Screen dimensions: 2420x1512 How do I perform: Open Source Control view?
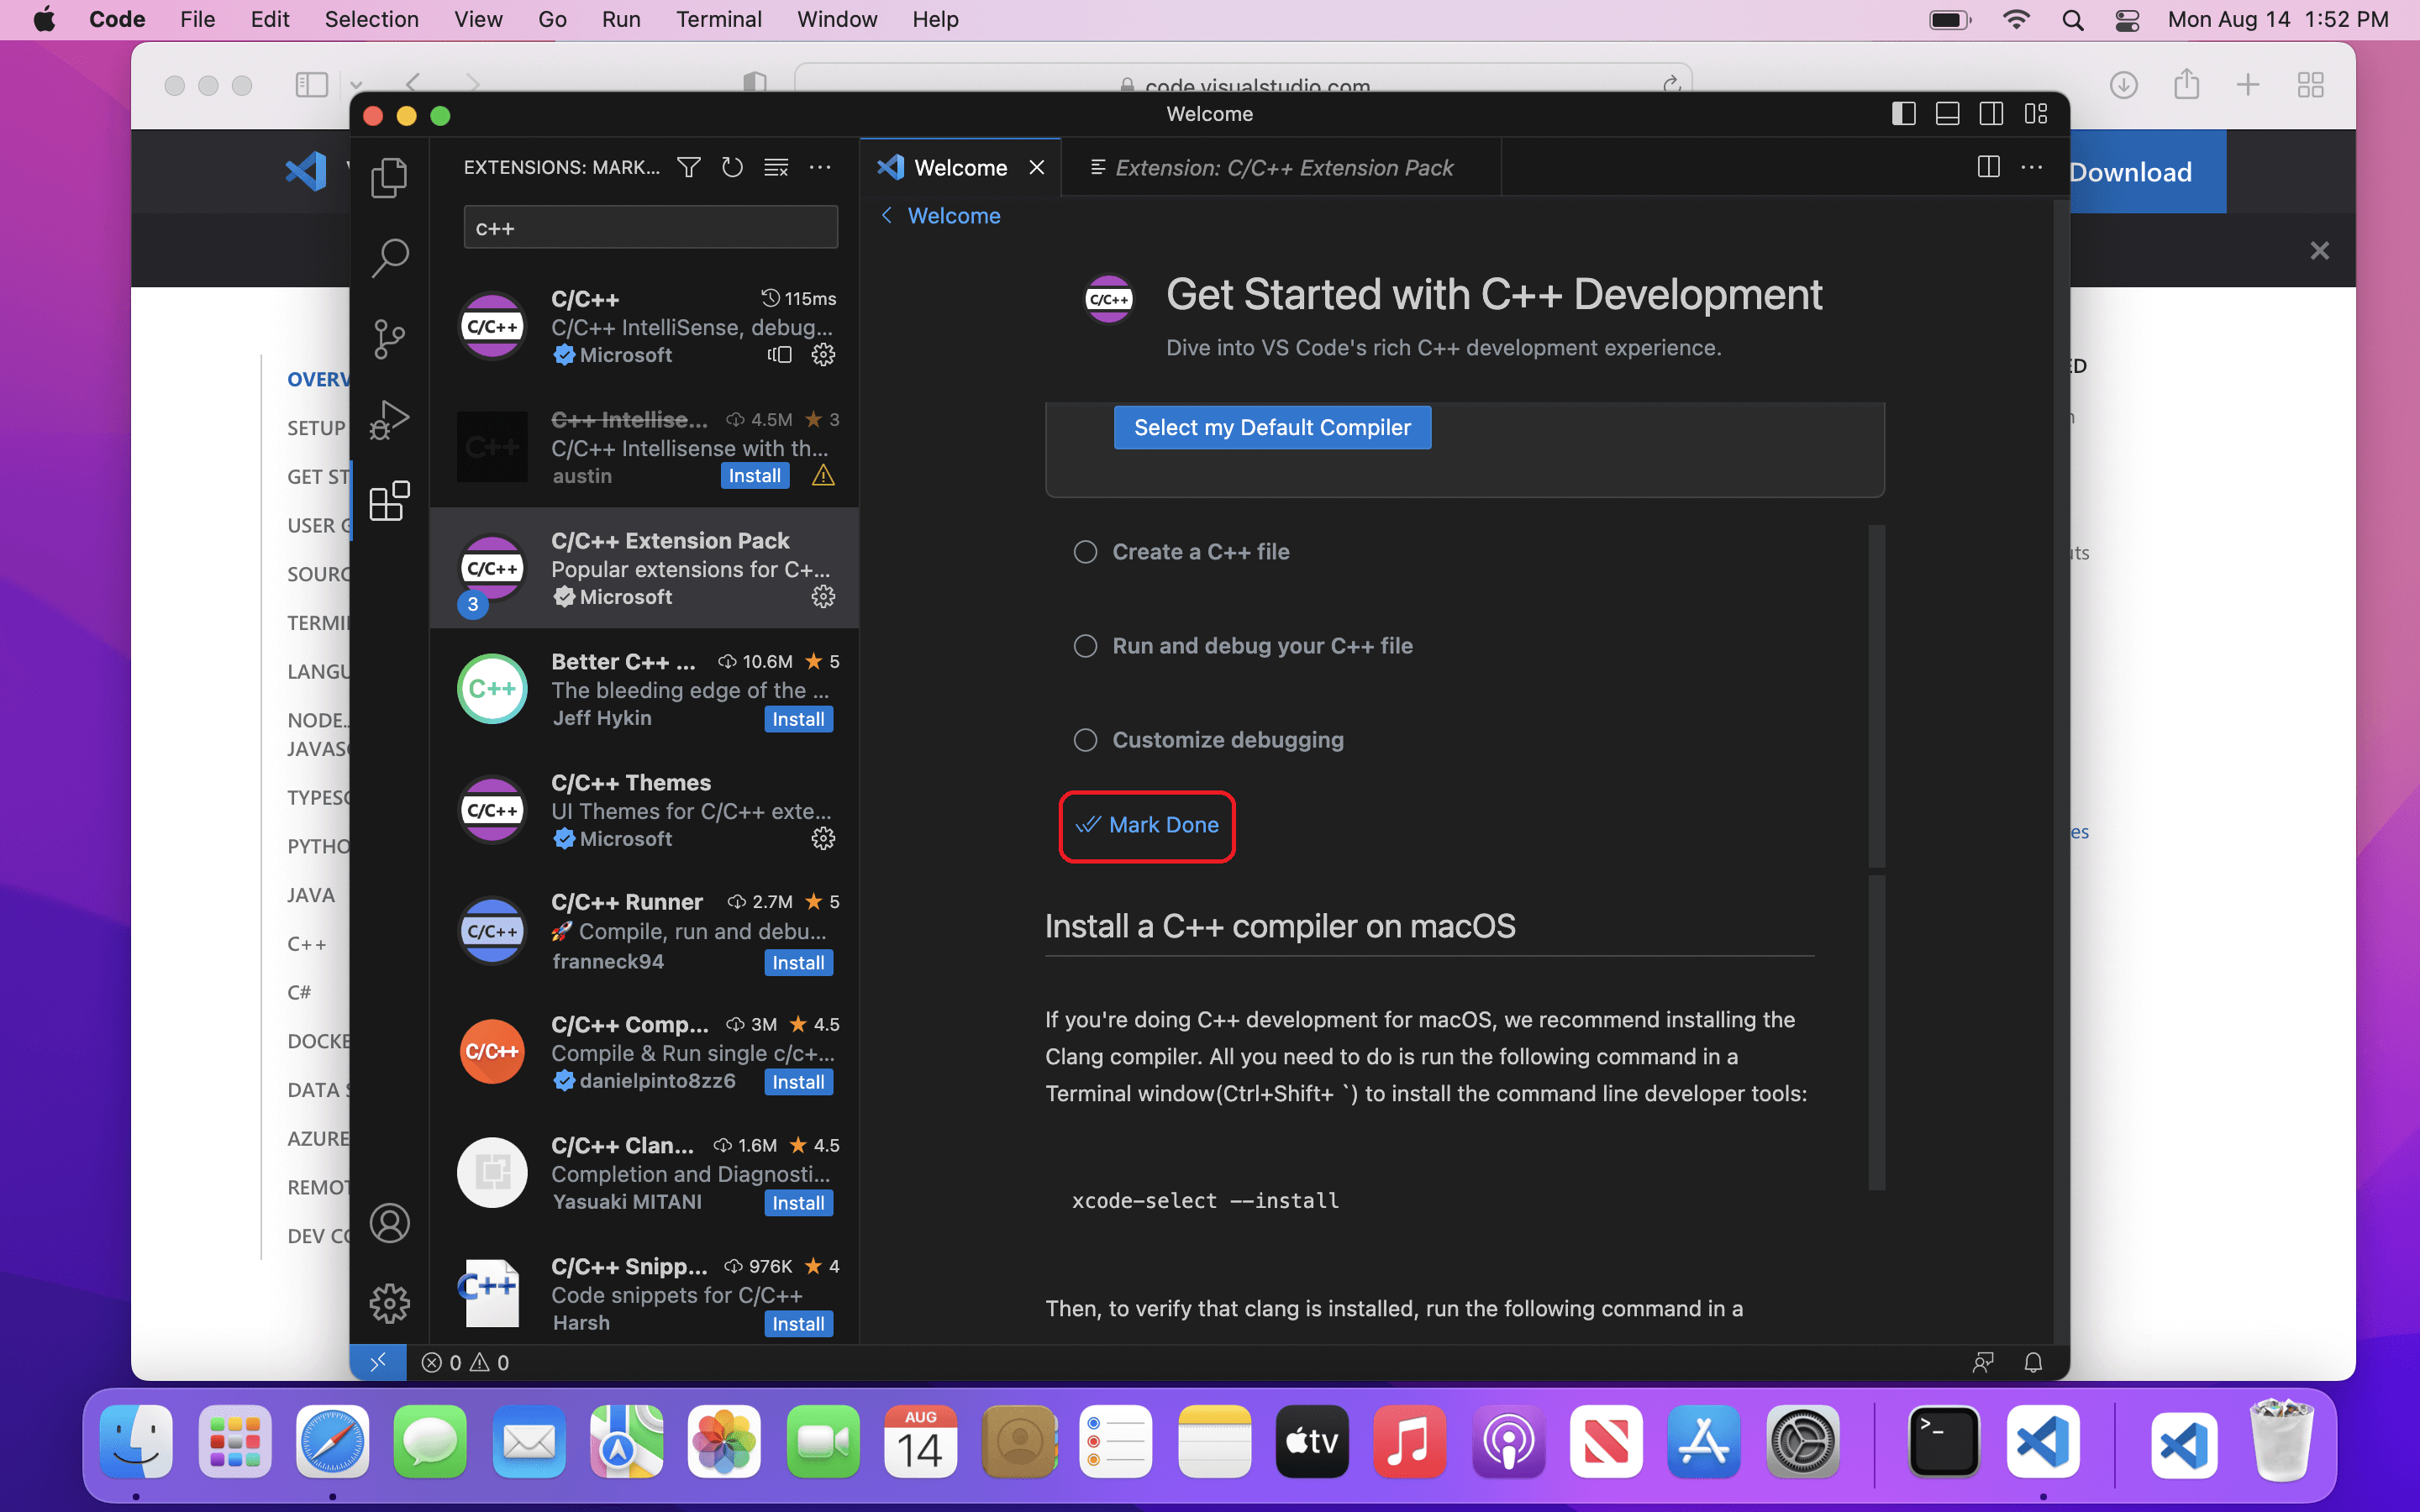(x=389, y=339)
